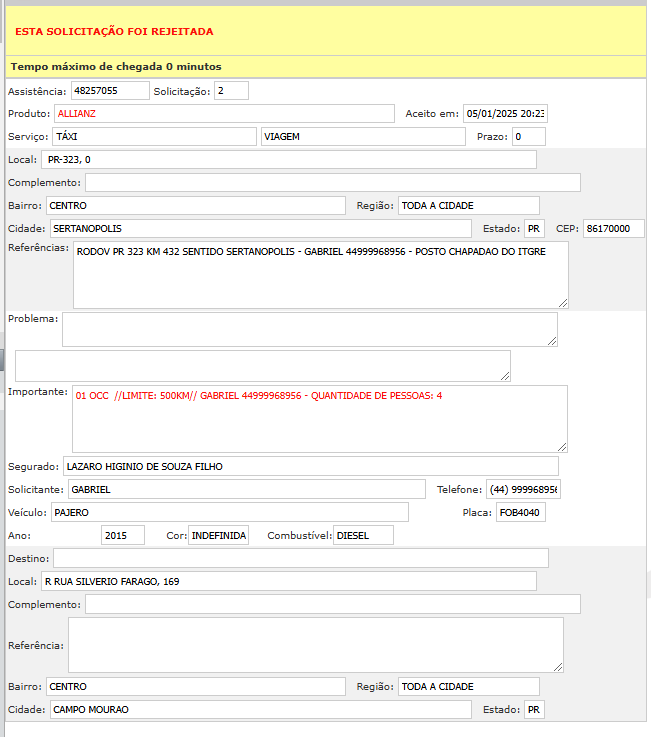The height and width of the screenshot is (737, 651).
Task: Click inside the Referências text area
Action: pyautogui.click(x=320, y=275)
